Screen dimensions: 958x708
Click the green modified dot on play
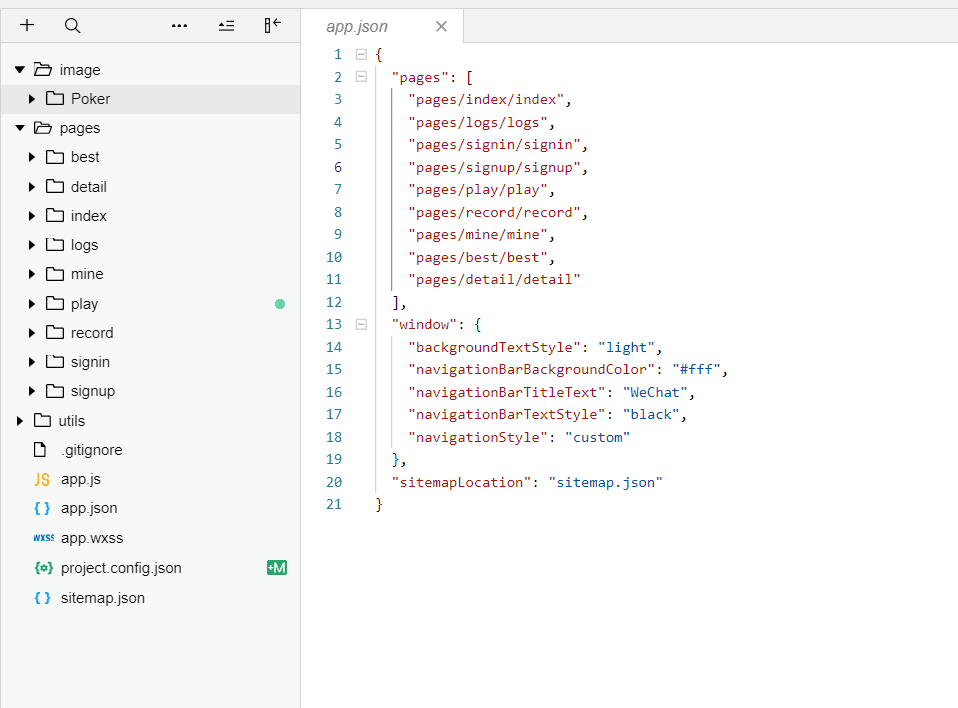point(280,304)
